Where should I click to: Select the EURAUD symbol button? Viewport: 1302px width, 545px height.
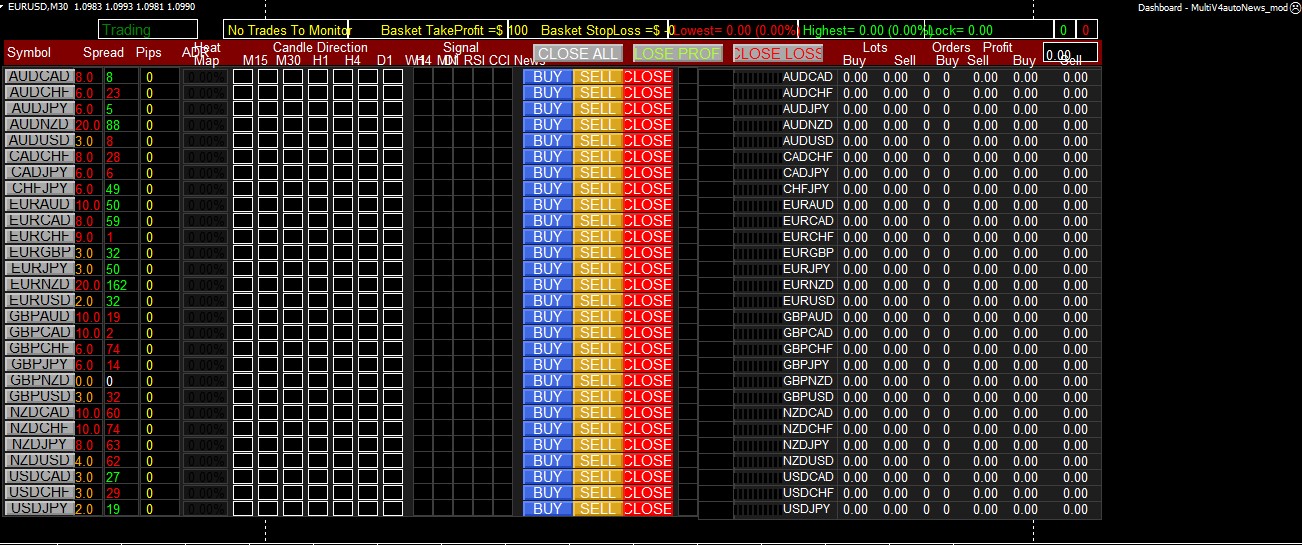tap(39, 204)
